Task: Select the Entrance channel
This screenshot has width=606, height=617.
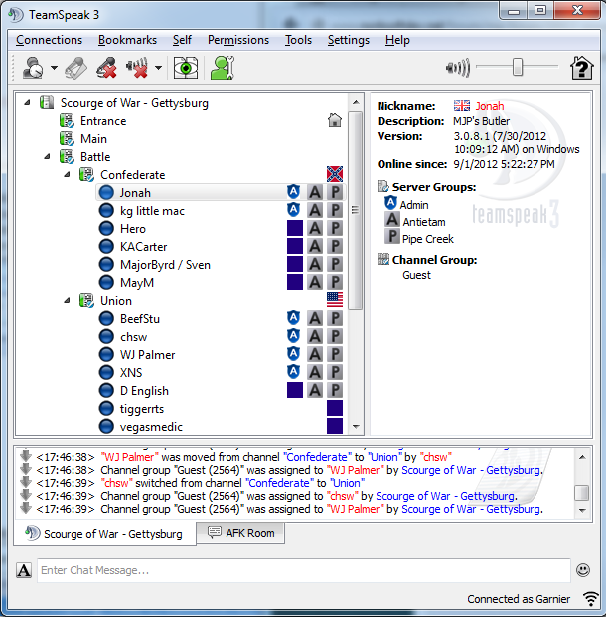Action: (x=103, y=121)
